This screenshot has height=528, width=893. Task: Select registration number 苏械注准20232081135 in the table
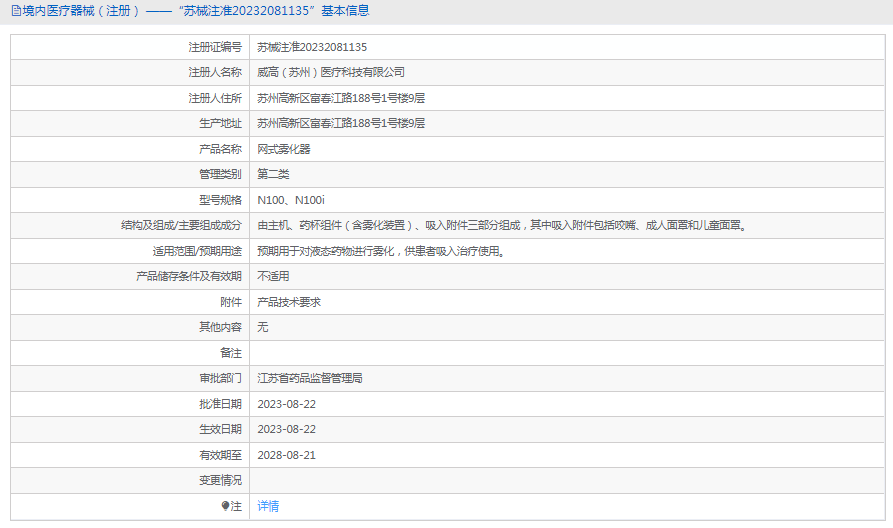coord(312,47)
